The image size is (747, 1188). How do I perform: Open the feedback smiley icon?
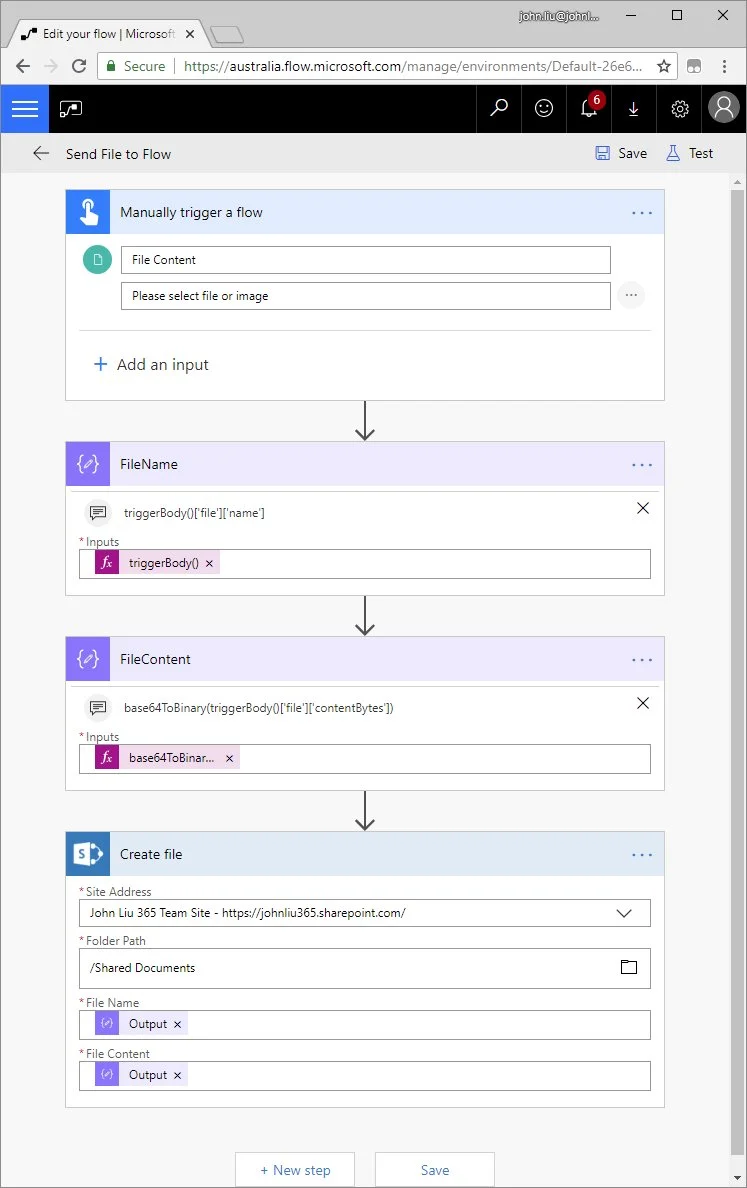pyautogui.click(x=544, y=109)
